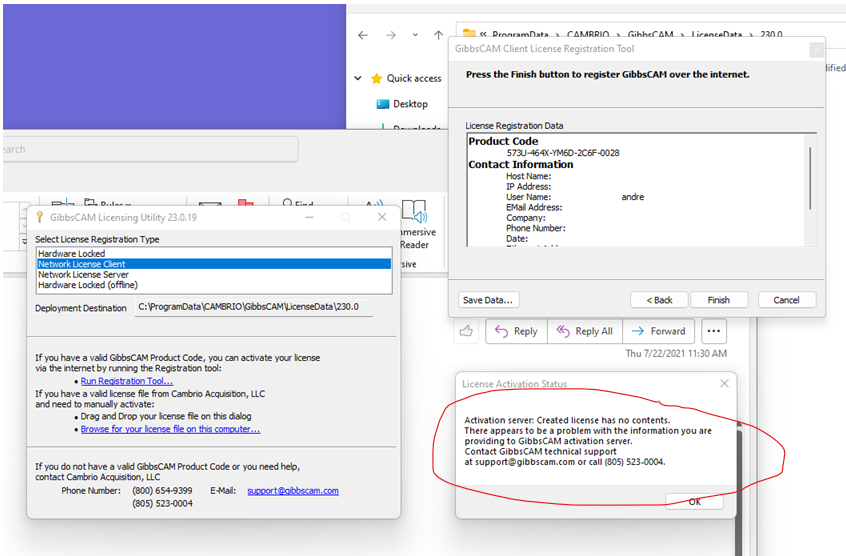Open recent locations dropdown in Explorer
Viewport: 846px width, 556px height.
pyautogui.click(x=415, y=35)
